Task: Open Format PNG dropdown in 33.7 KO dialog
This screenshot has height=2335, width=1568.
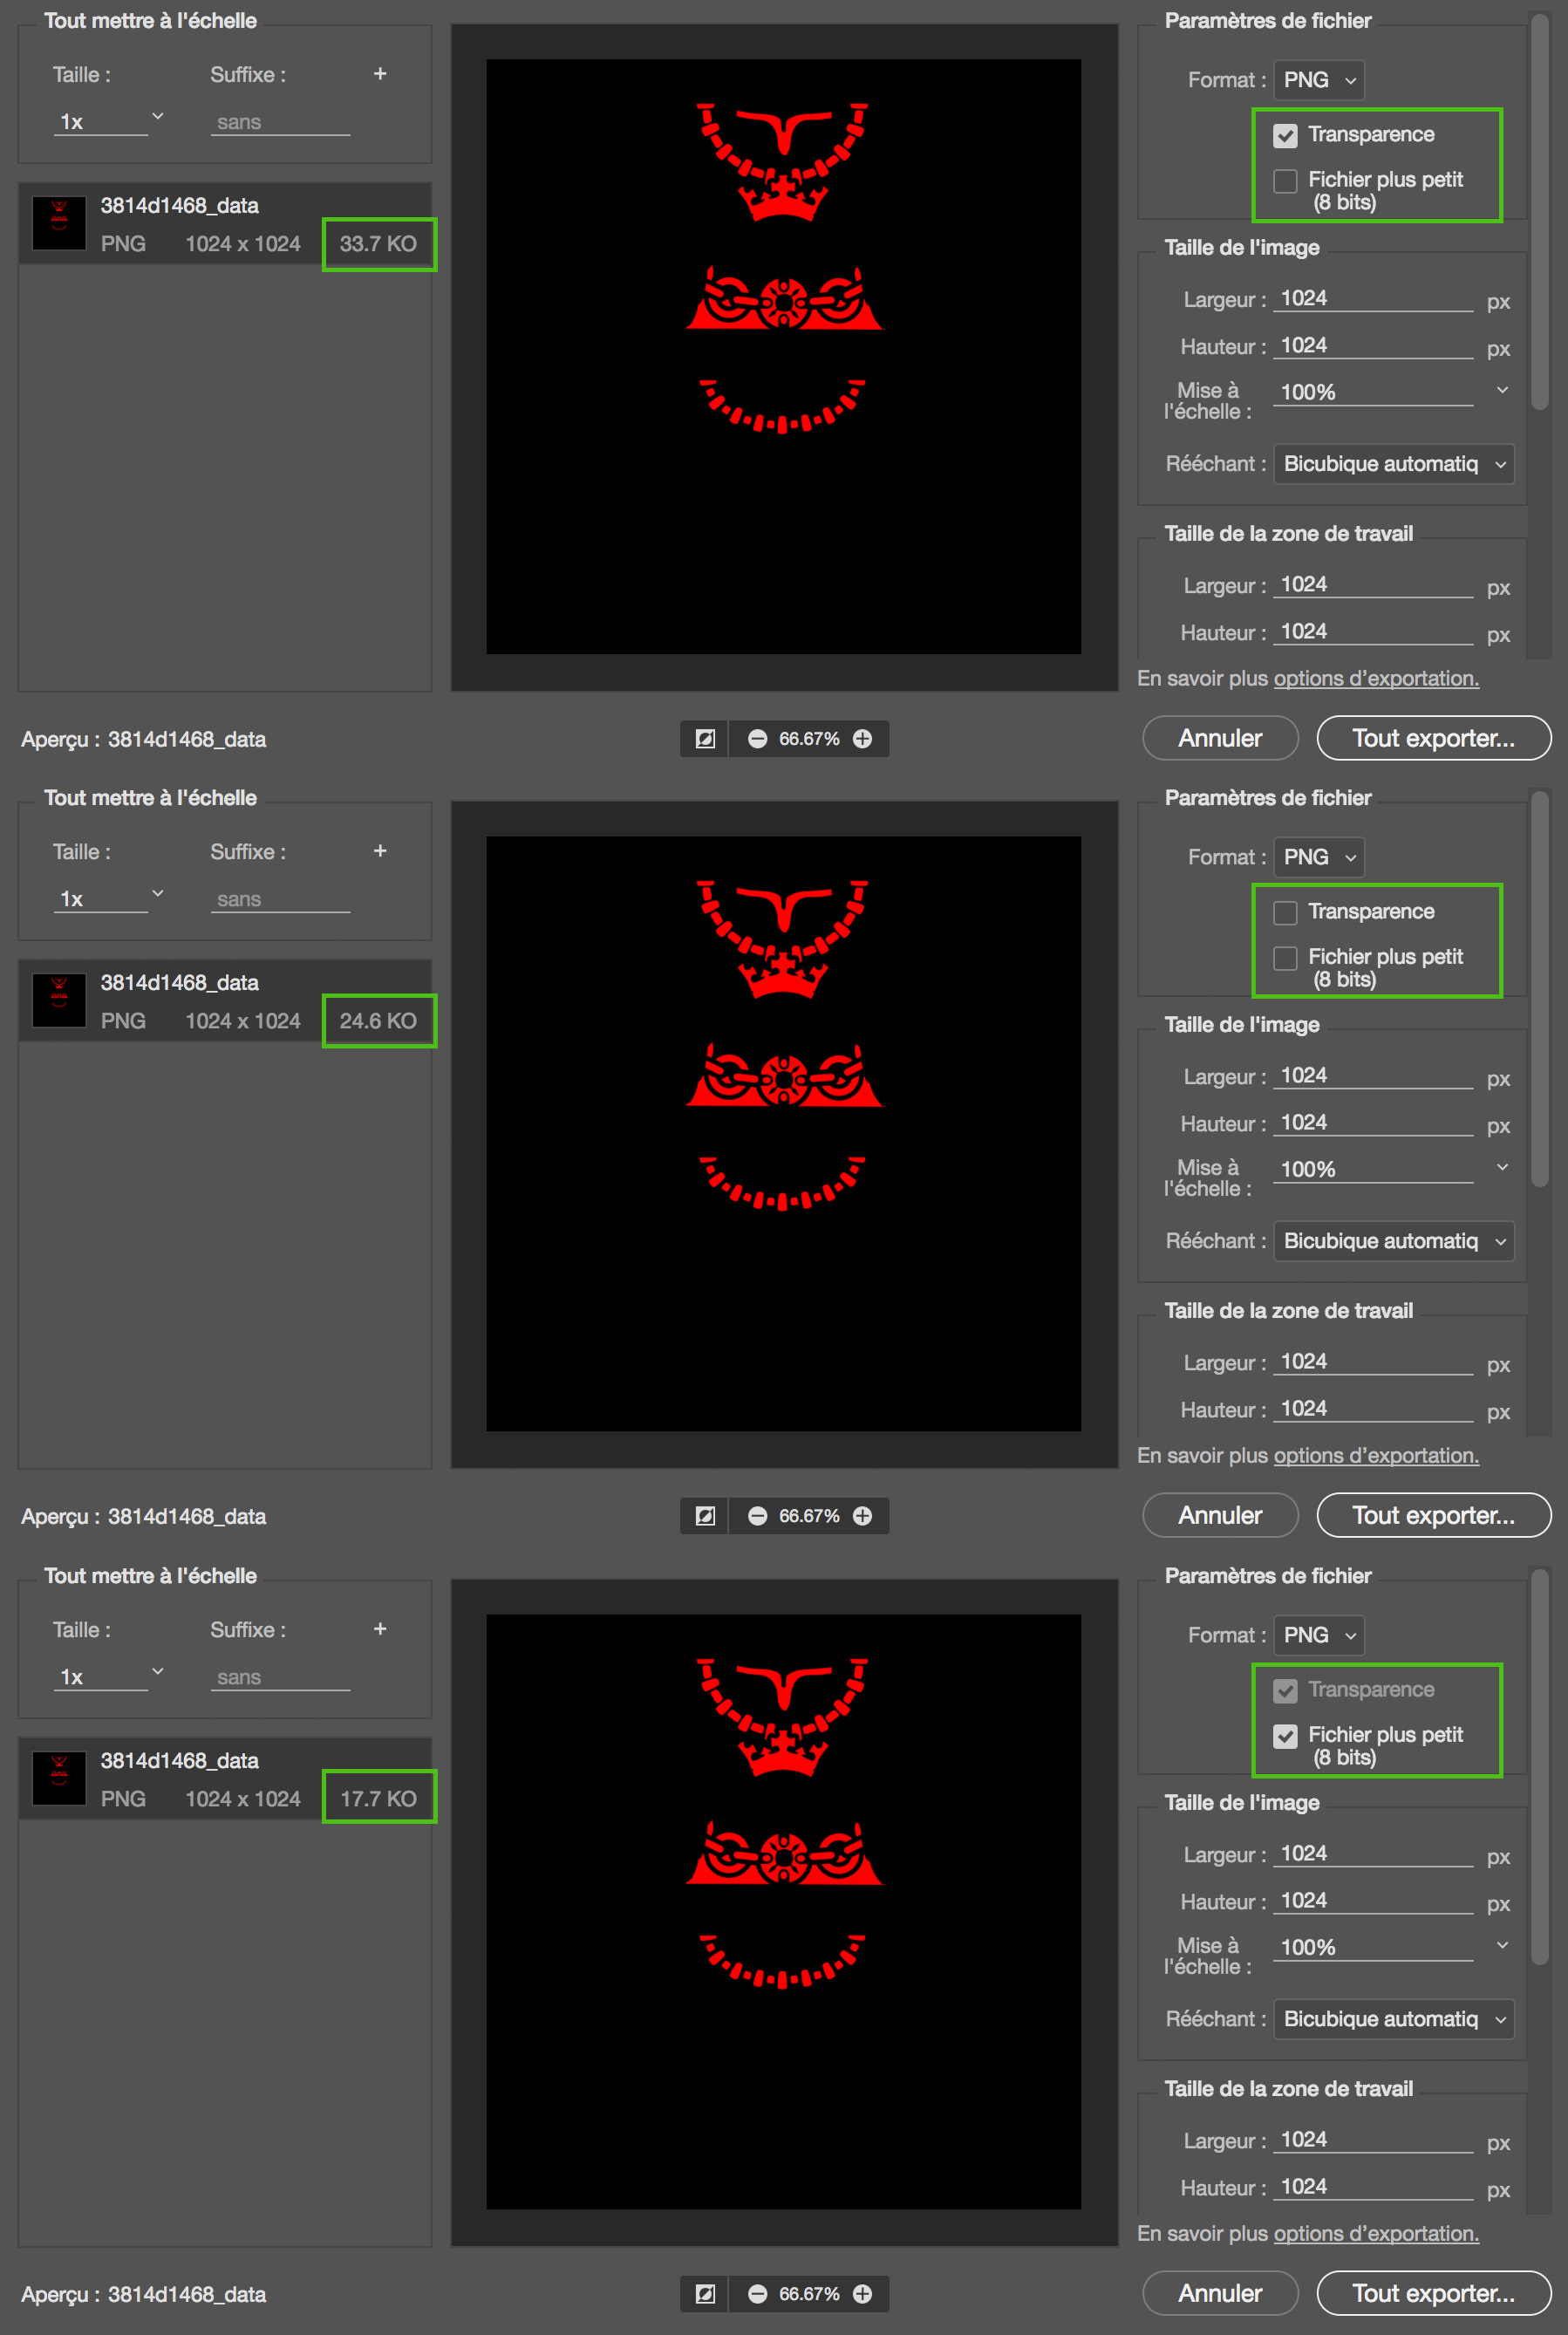Action: [x=1319, y=80]
